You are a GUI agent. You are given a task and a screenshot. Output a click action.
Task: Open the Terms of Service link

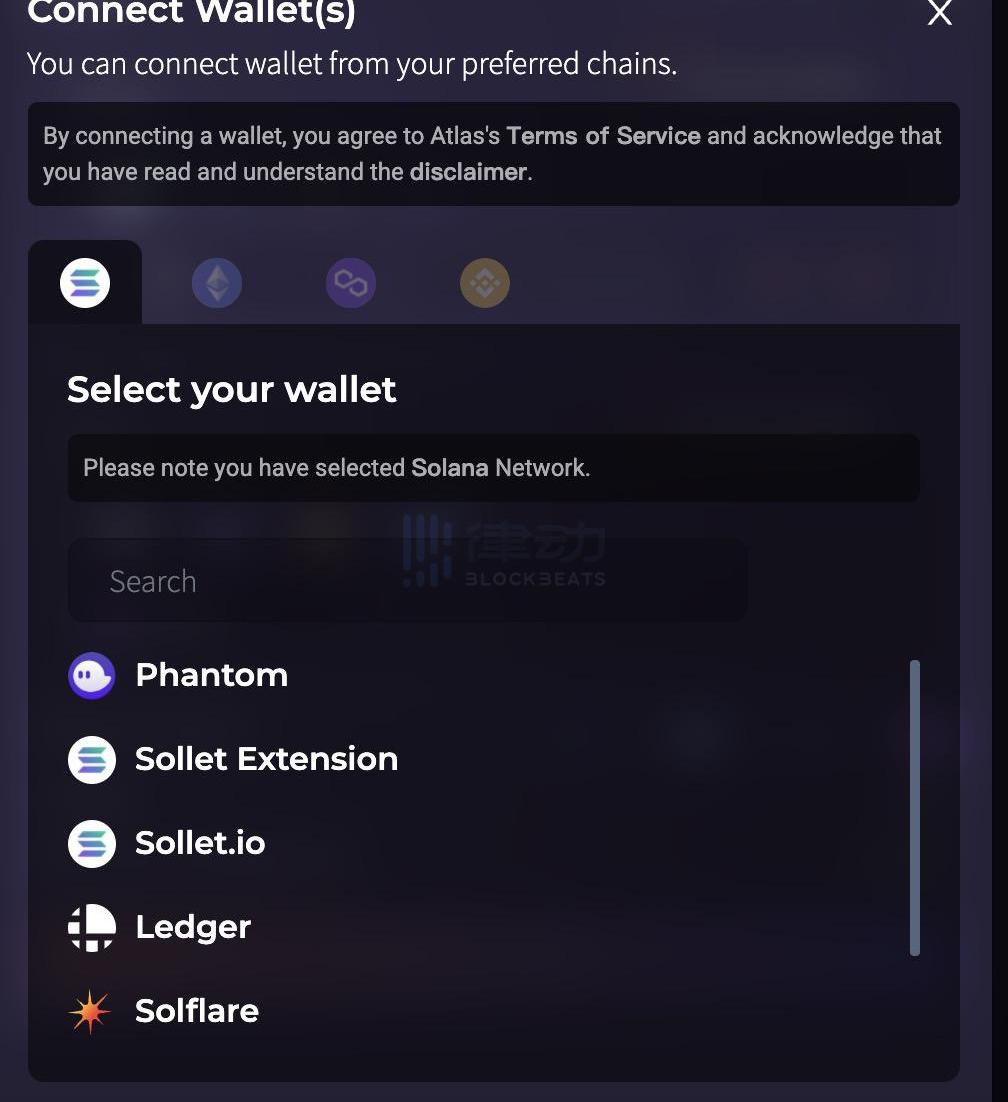(x=603, y=136)
